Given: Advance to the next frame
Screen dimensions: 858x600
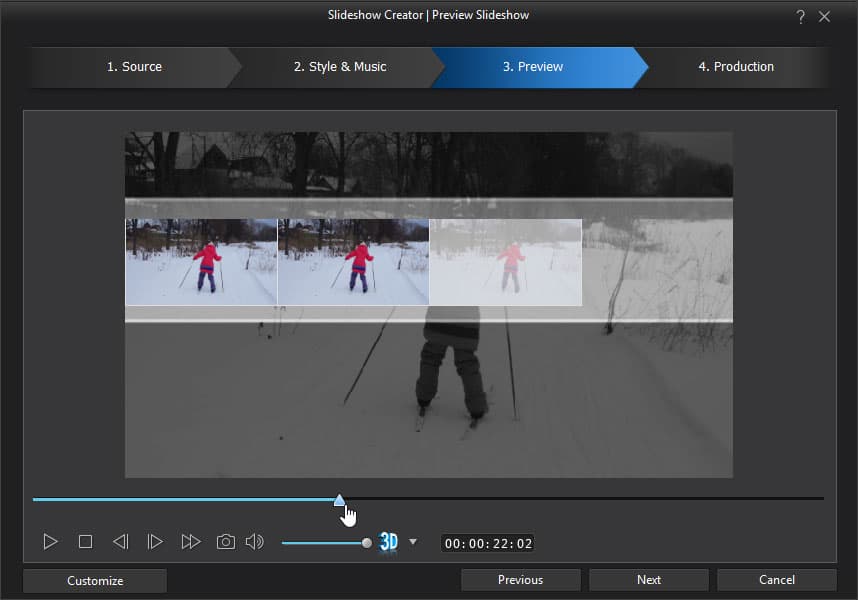Looking at the screenshot, I should pyautogui.click(x=155, y=542).
